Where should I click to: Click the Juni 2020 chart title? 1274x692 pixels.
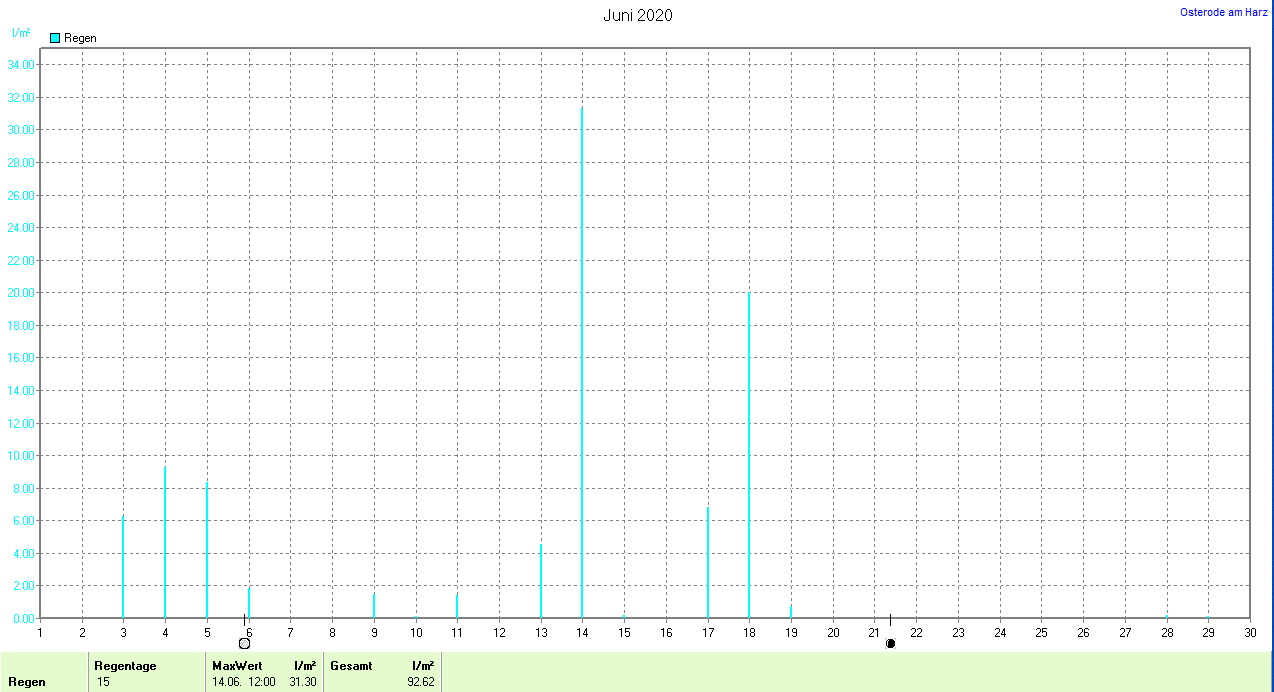638,15
